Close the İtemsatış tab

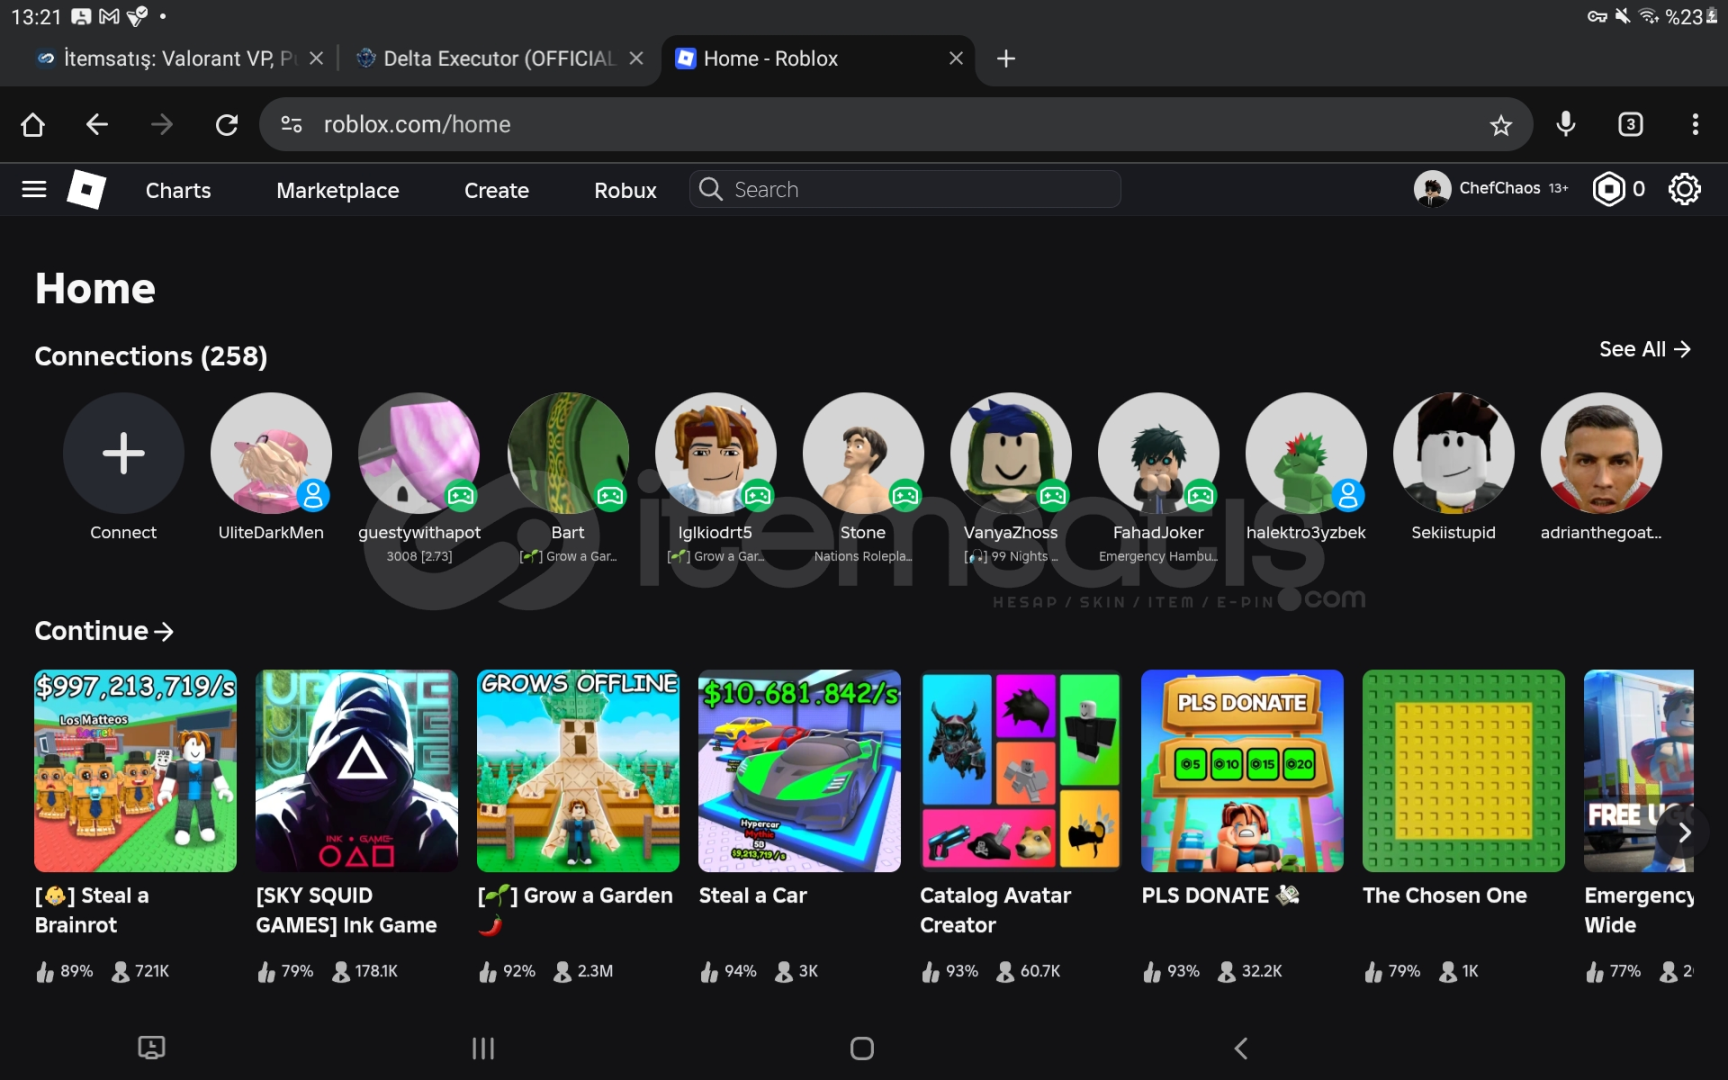(316, 59)
